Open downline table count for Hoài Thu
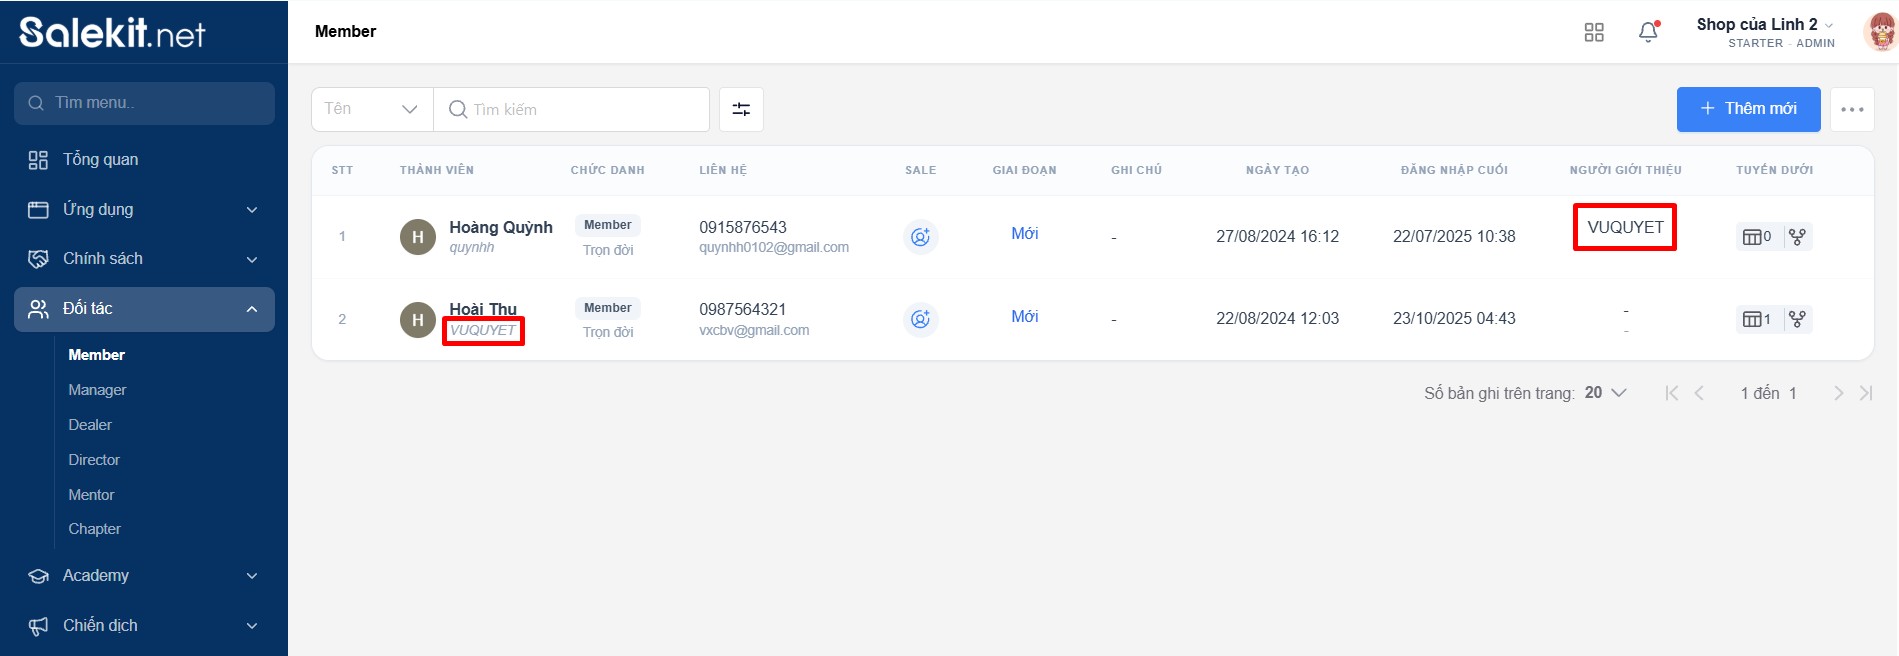The image size is (1899, 656). click(1757, 319)
